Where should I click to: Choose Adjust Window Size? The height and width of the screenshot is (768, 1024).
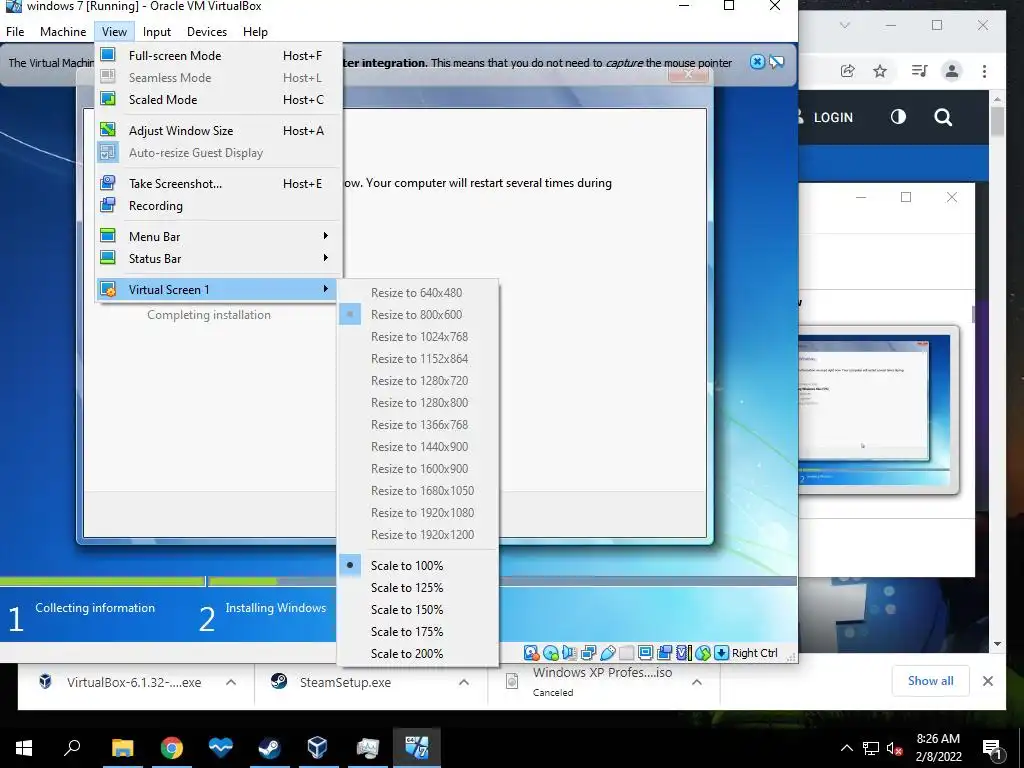coord(219,131)
